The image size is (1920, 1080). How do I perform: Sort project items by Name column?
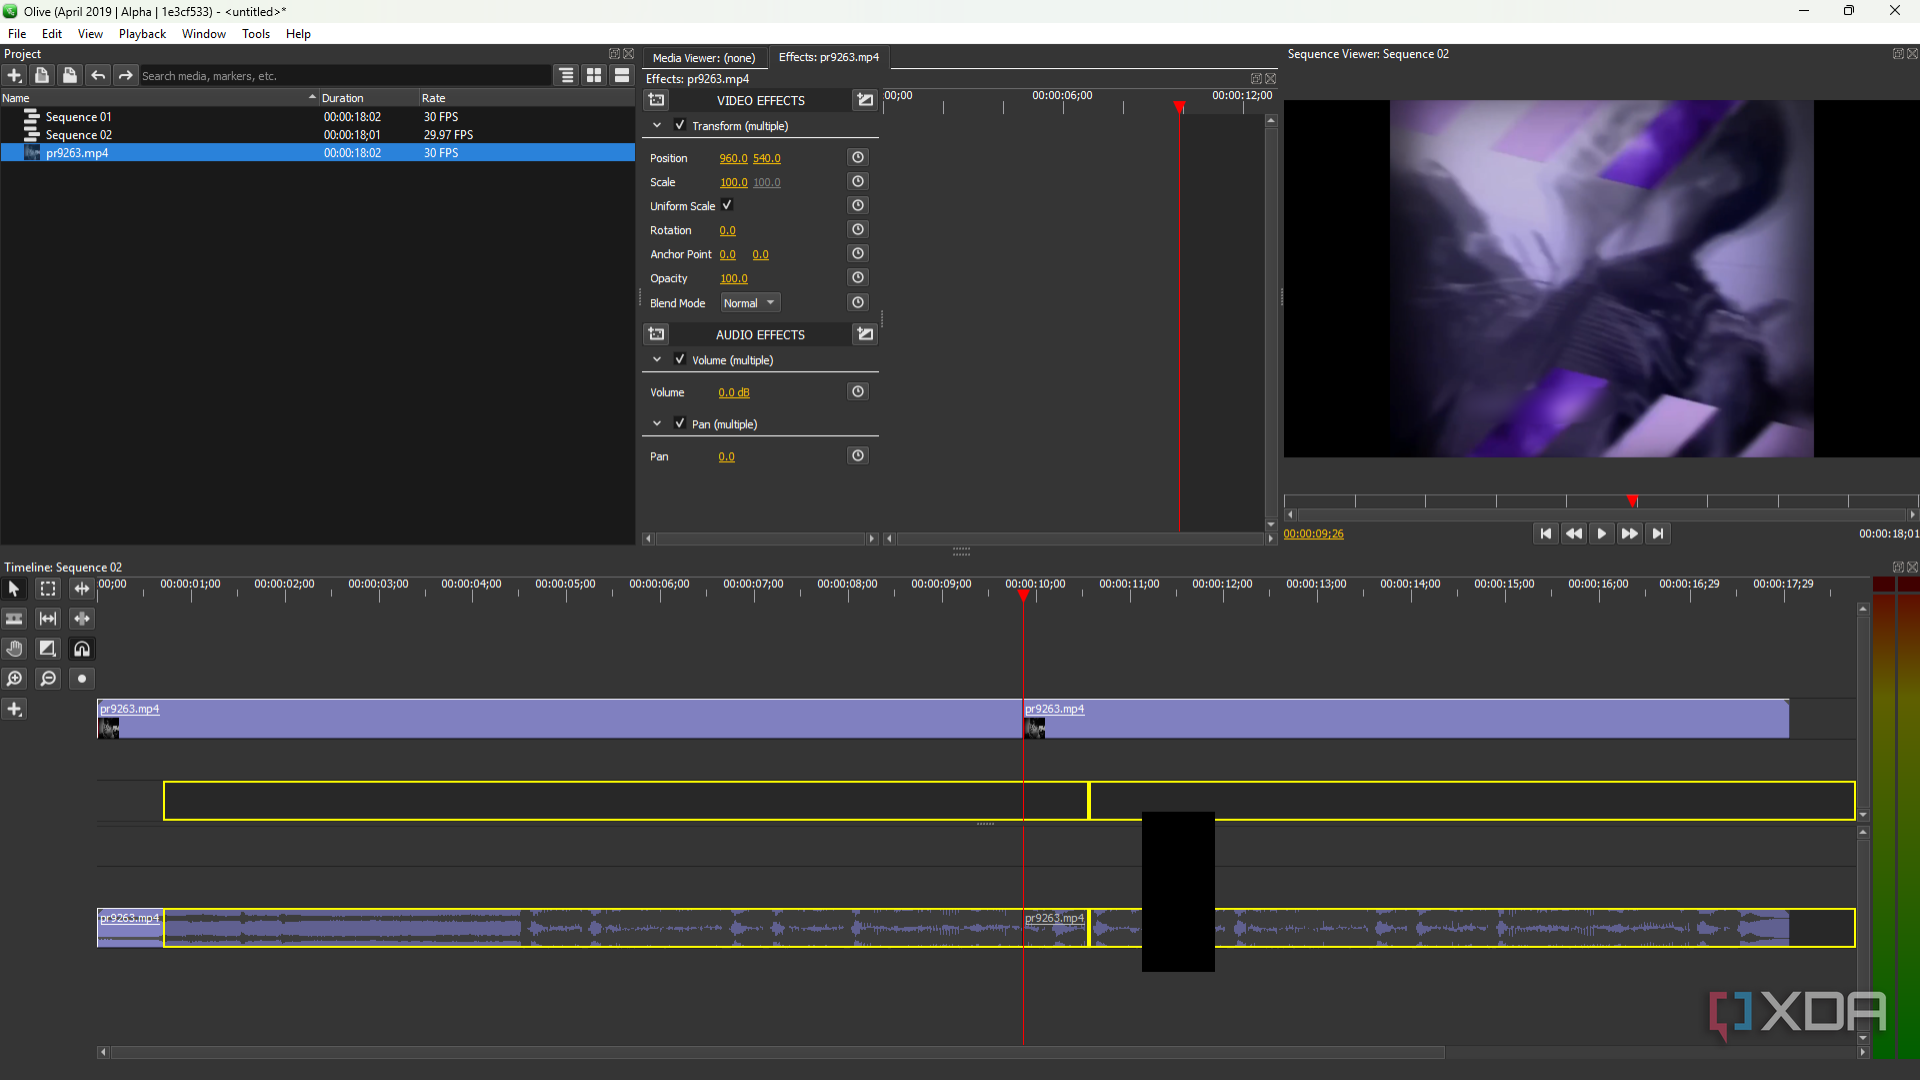[x=158, y=98]
